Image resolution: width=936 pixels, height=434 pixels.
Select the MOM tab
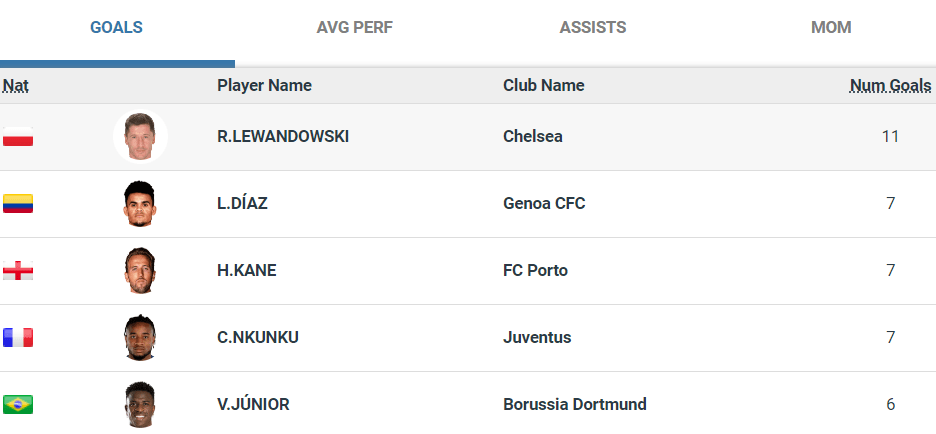(x=831, y=28)
